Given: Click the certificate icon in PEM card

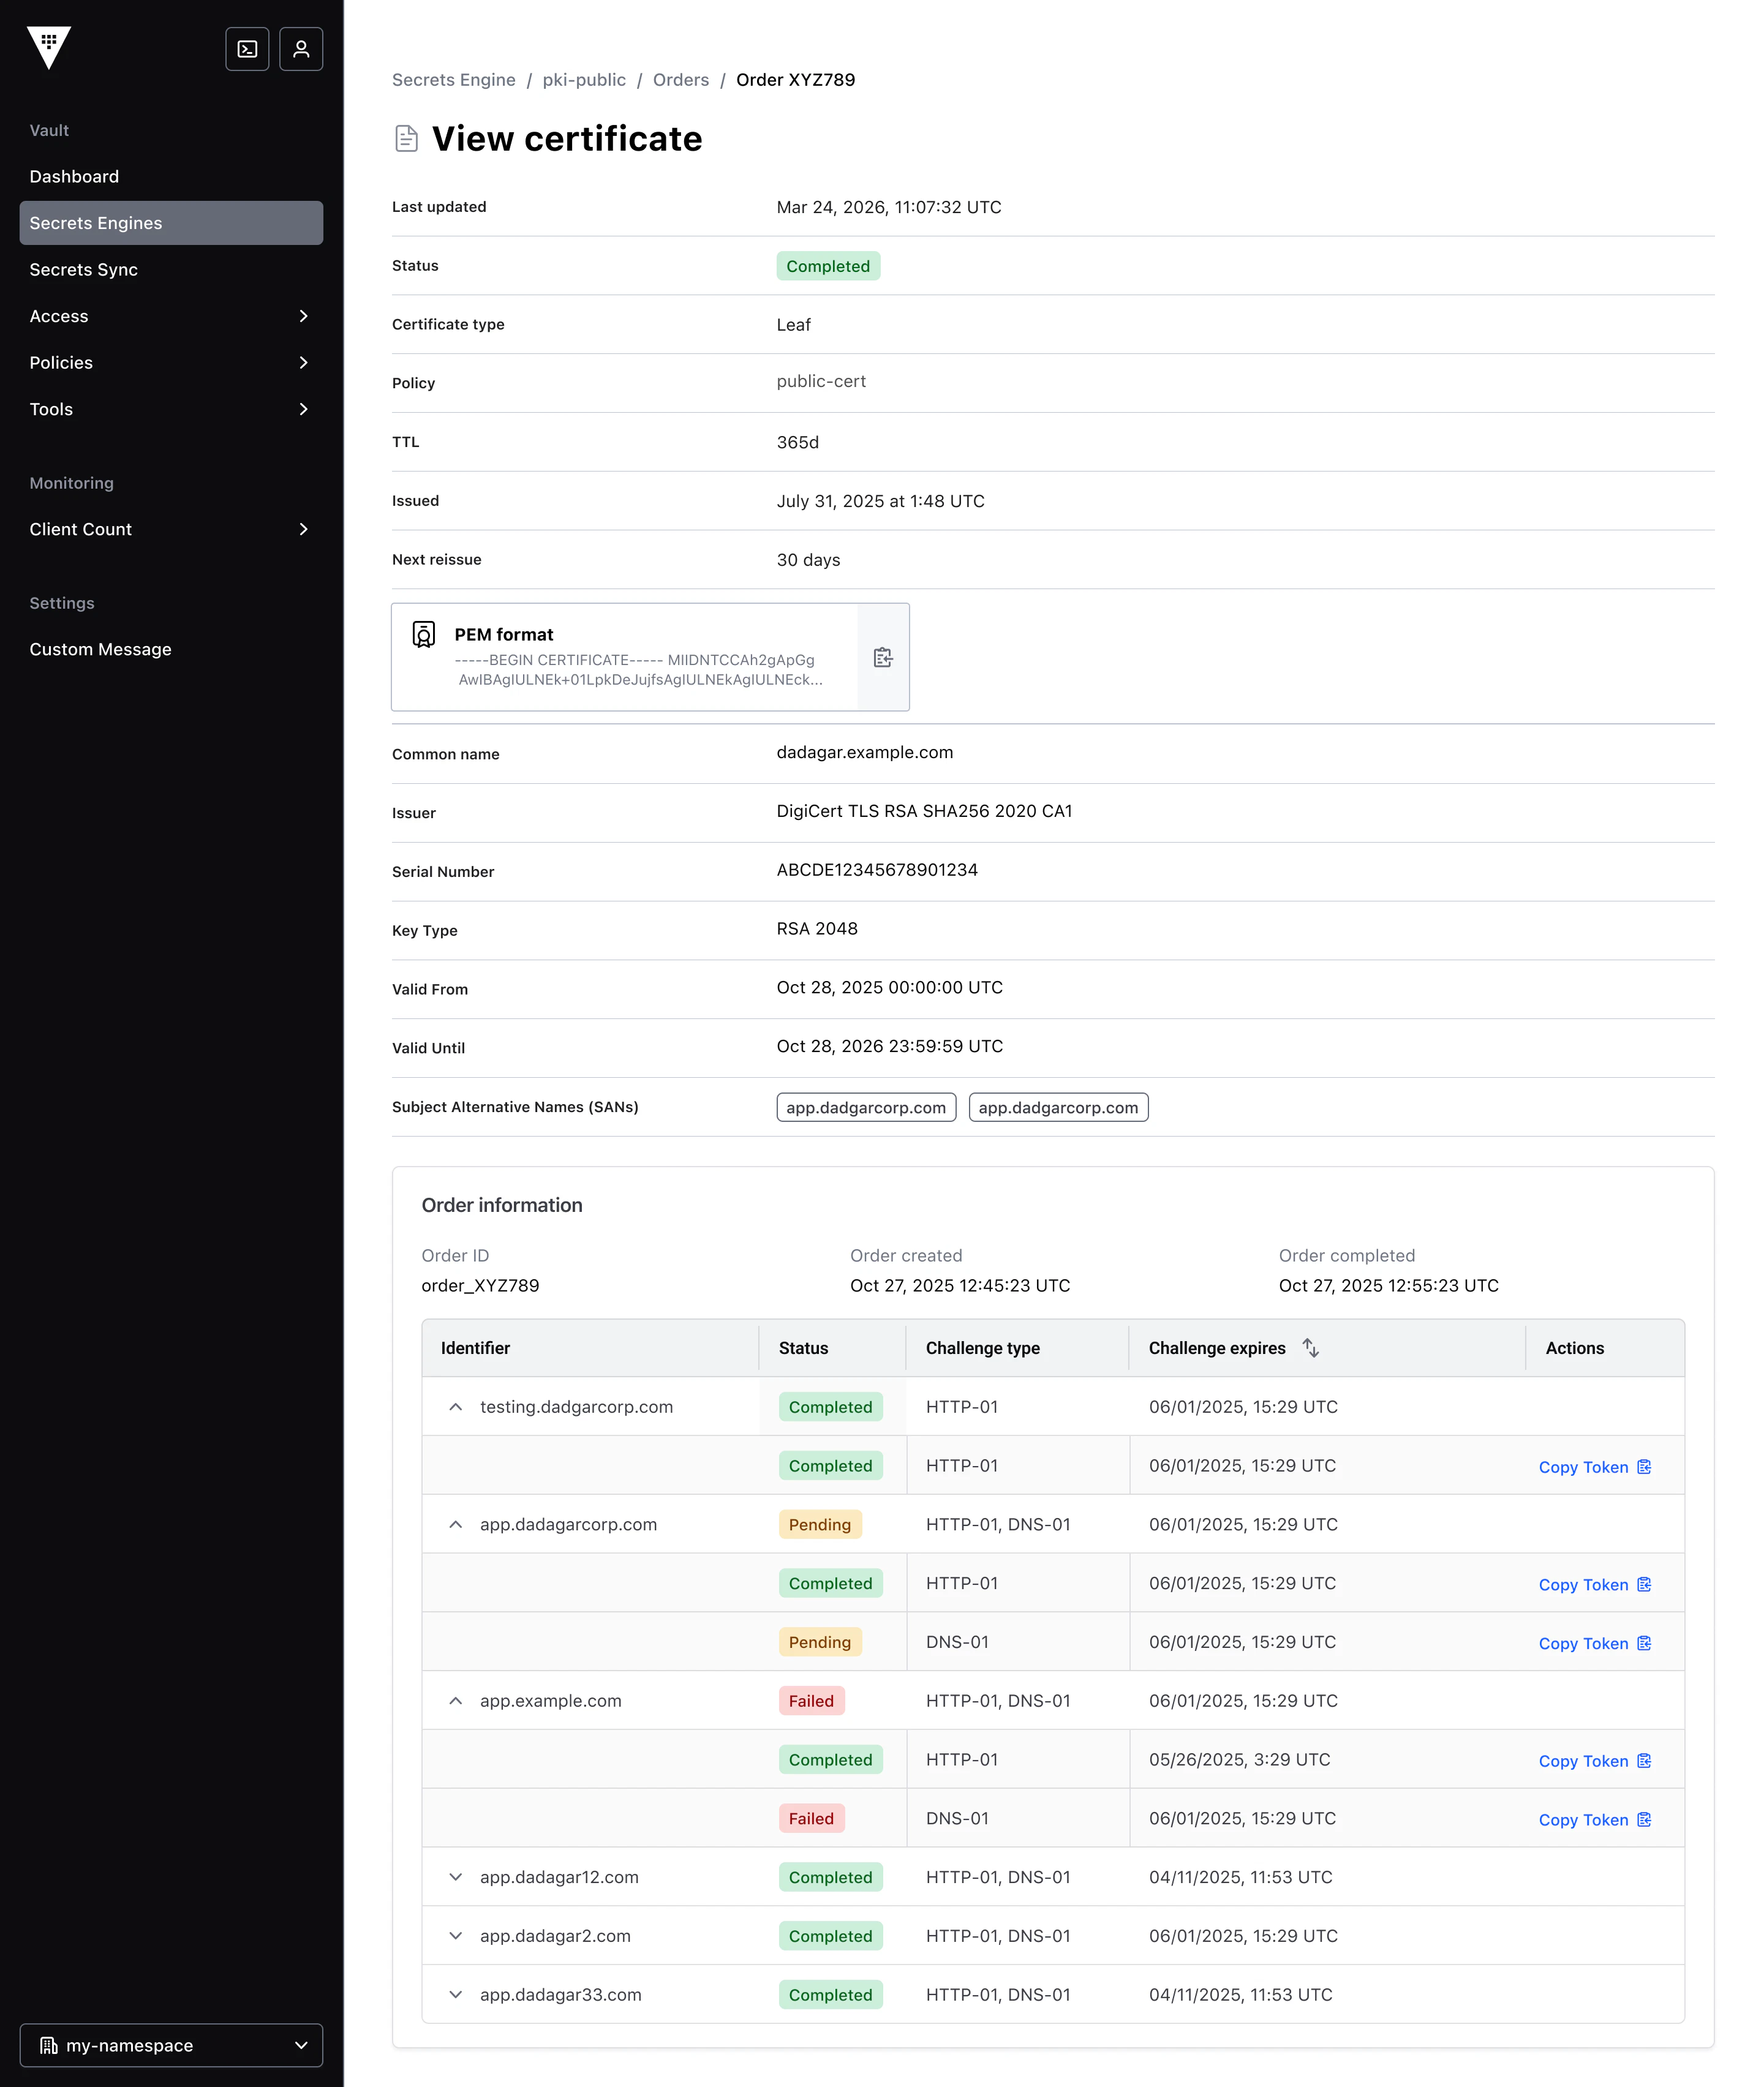Looking at the screenshot, I should click(x=424, y=634).
